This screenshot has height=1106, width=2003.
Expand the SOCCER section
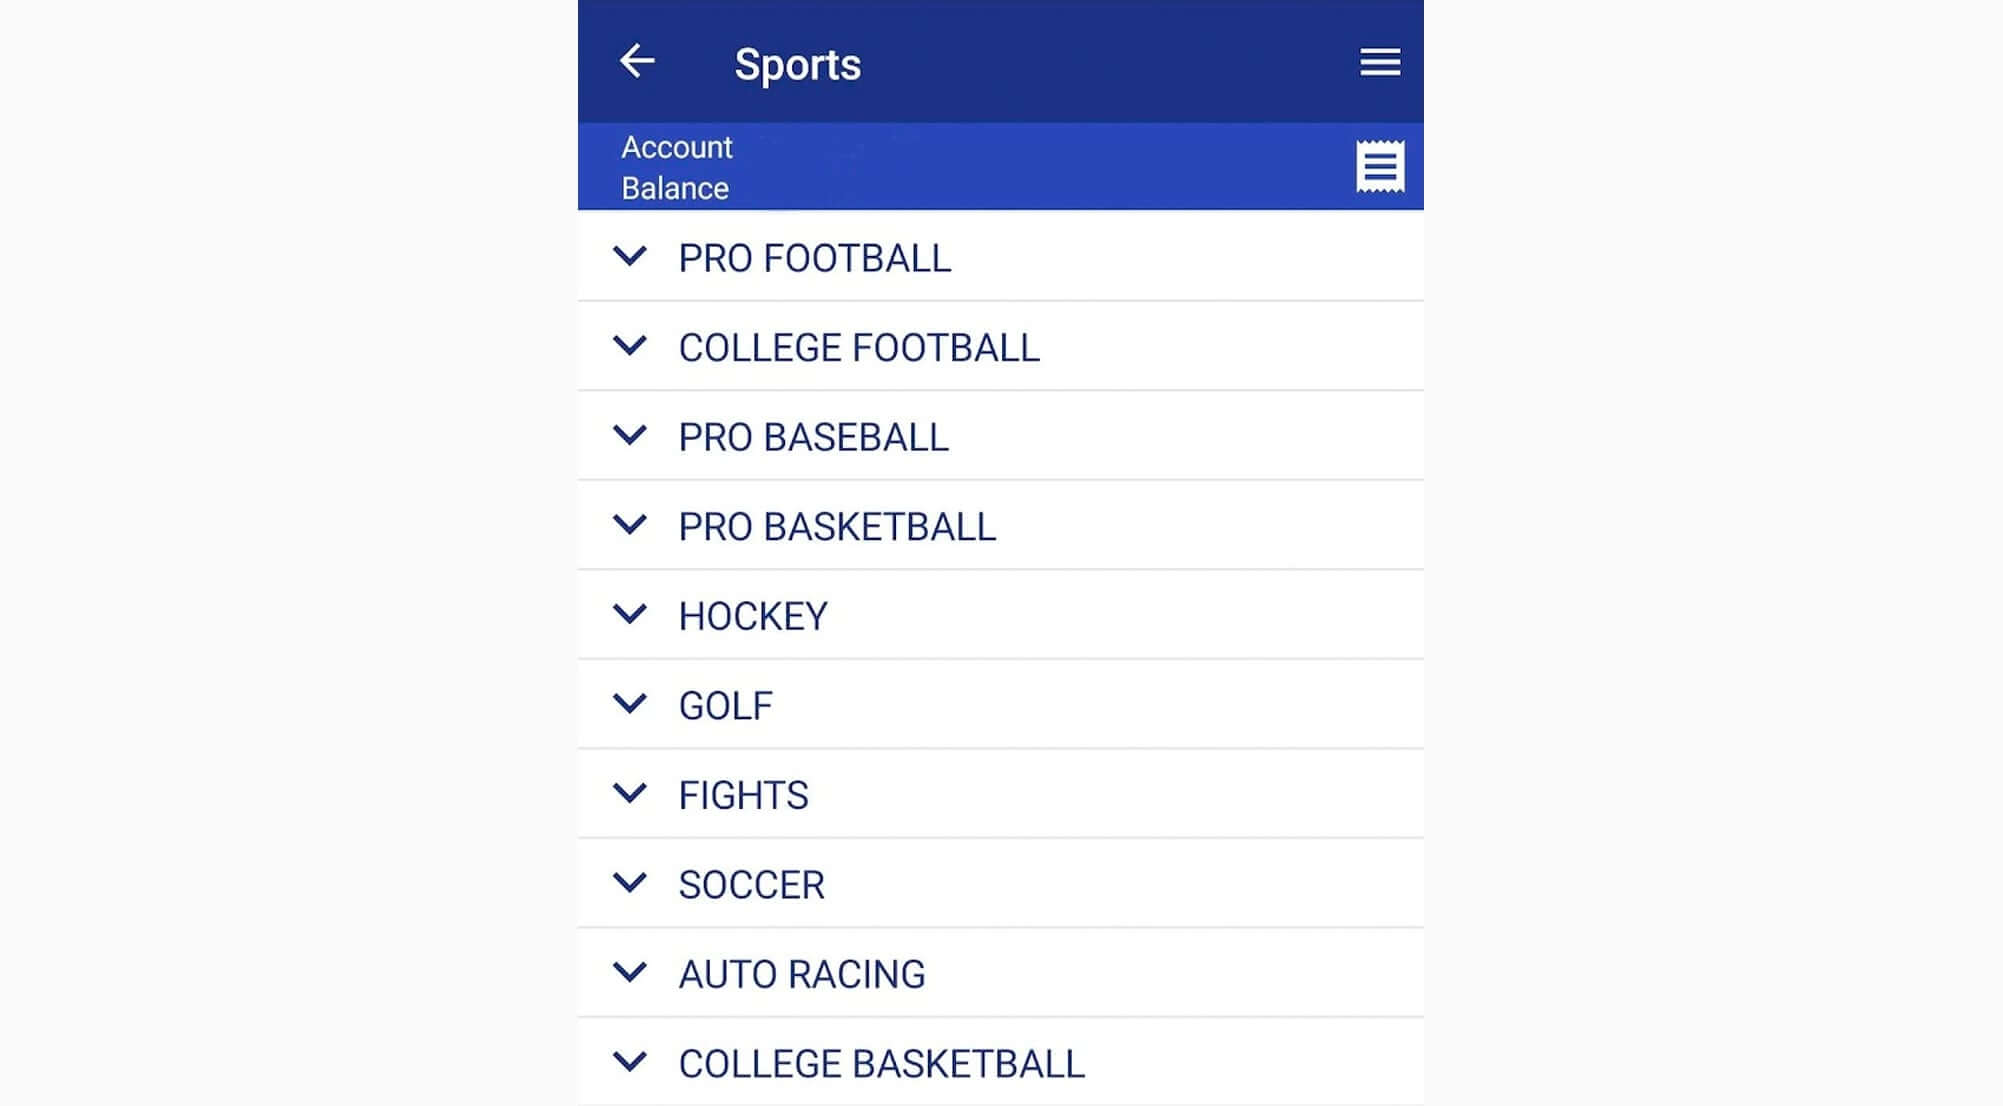point(630,883)
